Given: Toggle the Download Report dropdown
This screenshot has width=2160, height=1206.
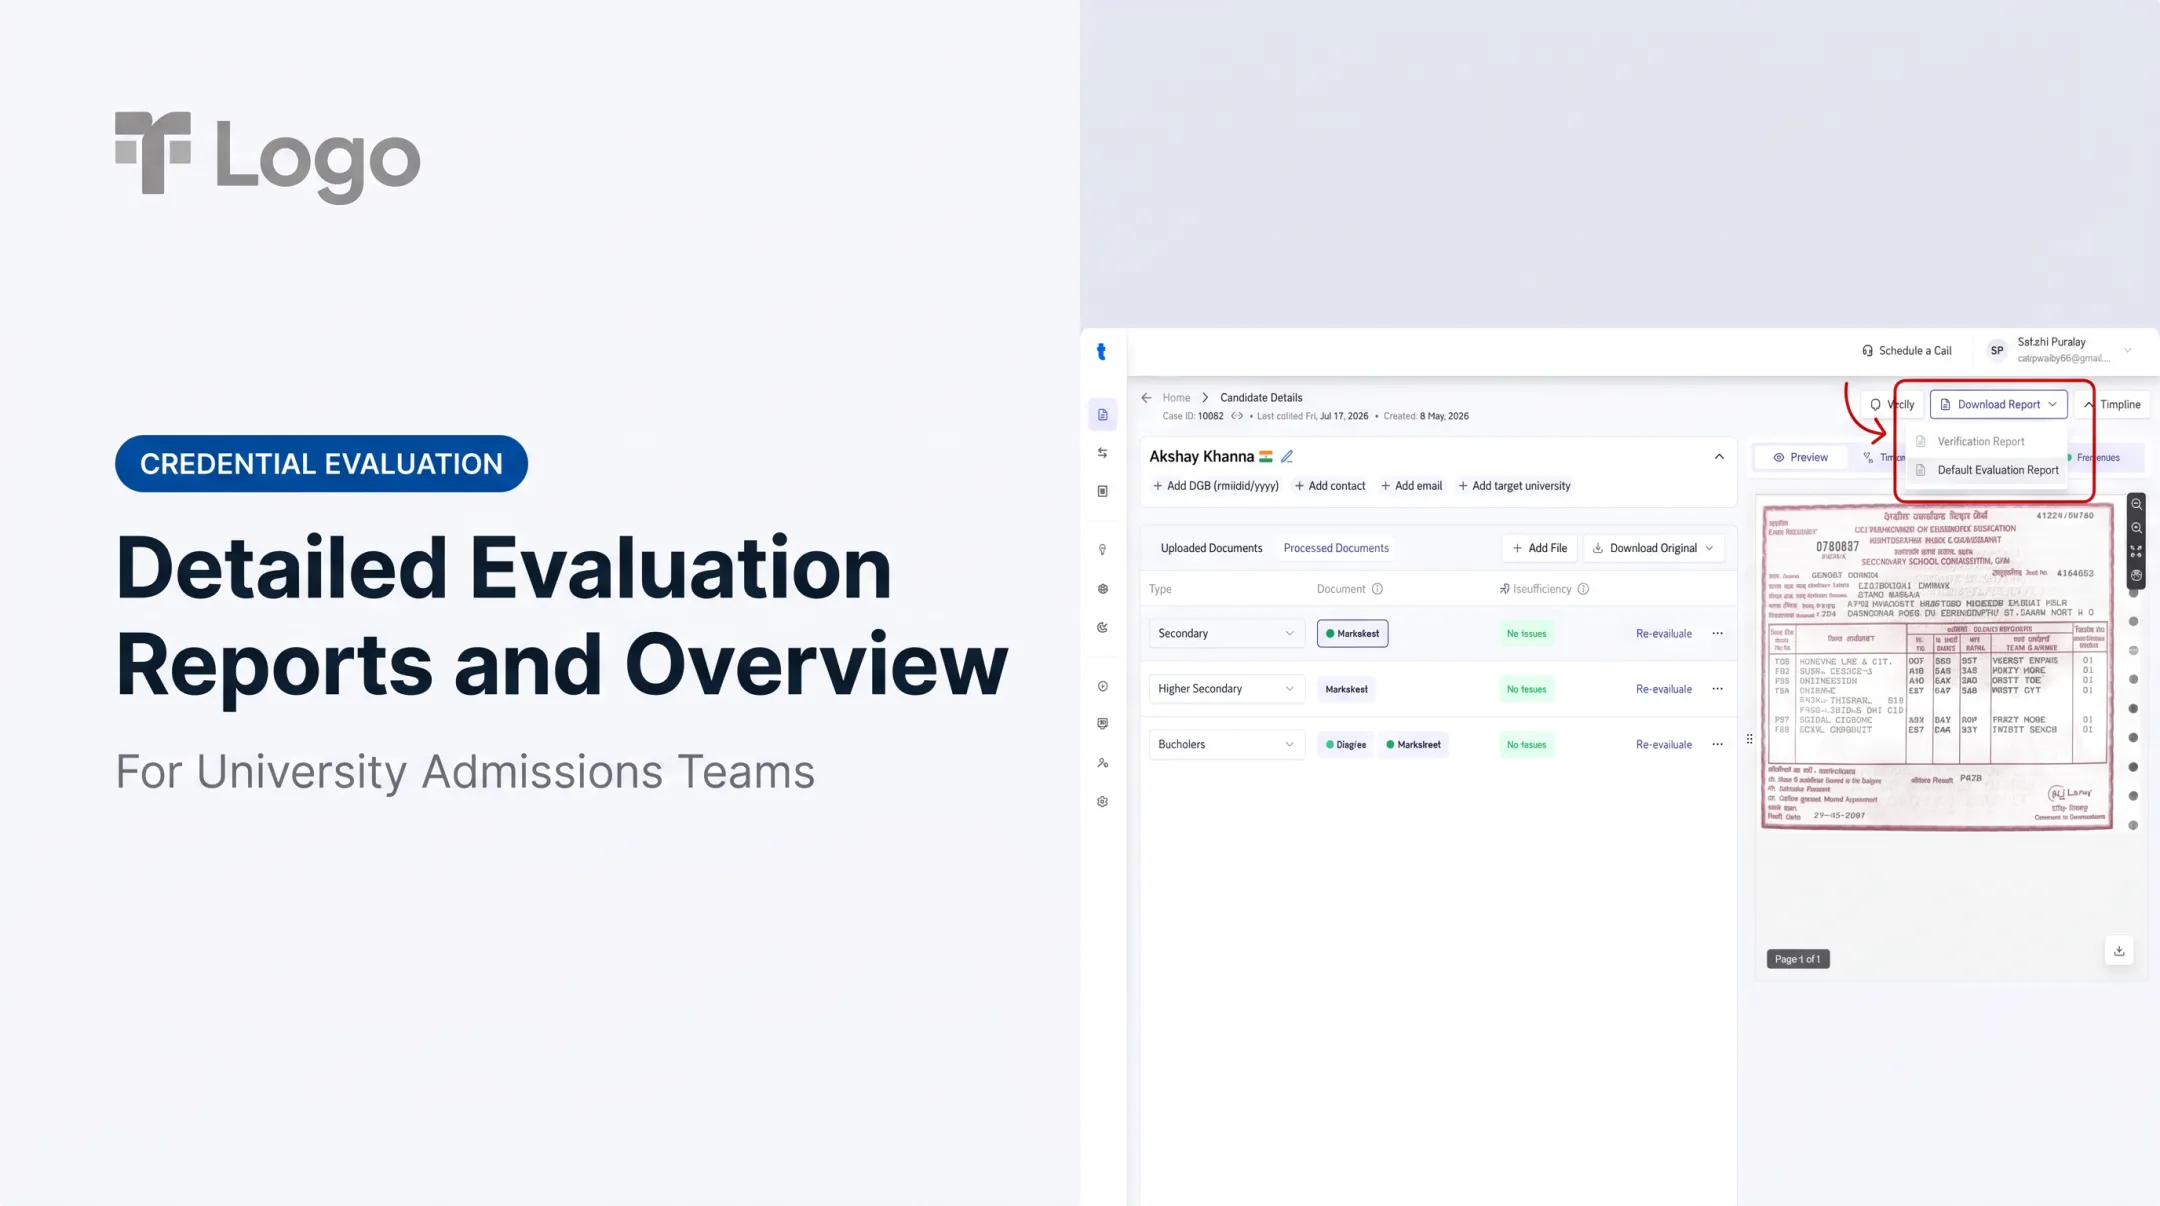Looking at the screenshot, I should point(1998,404).
